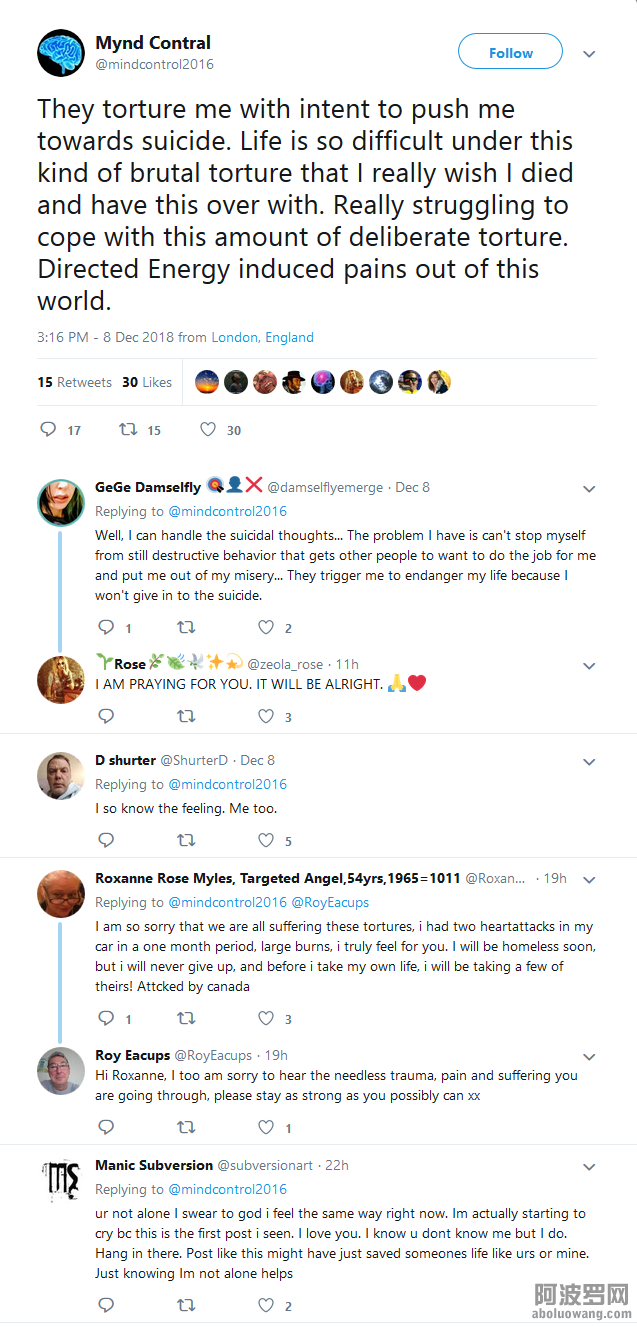Image resolution: width=637 pixels, height=1327 pixels.
Task: Open more options on Manic Subversion's reply
Action: [x=589, y=1167]
